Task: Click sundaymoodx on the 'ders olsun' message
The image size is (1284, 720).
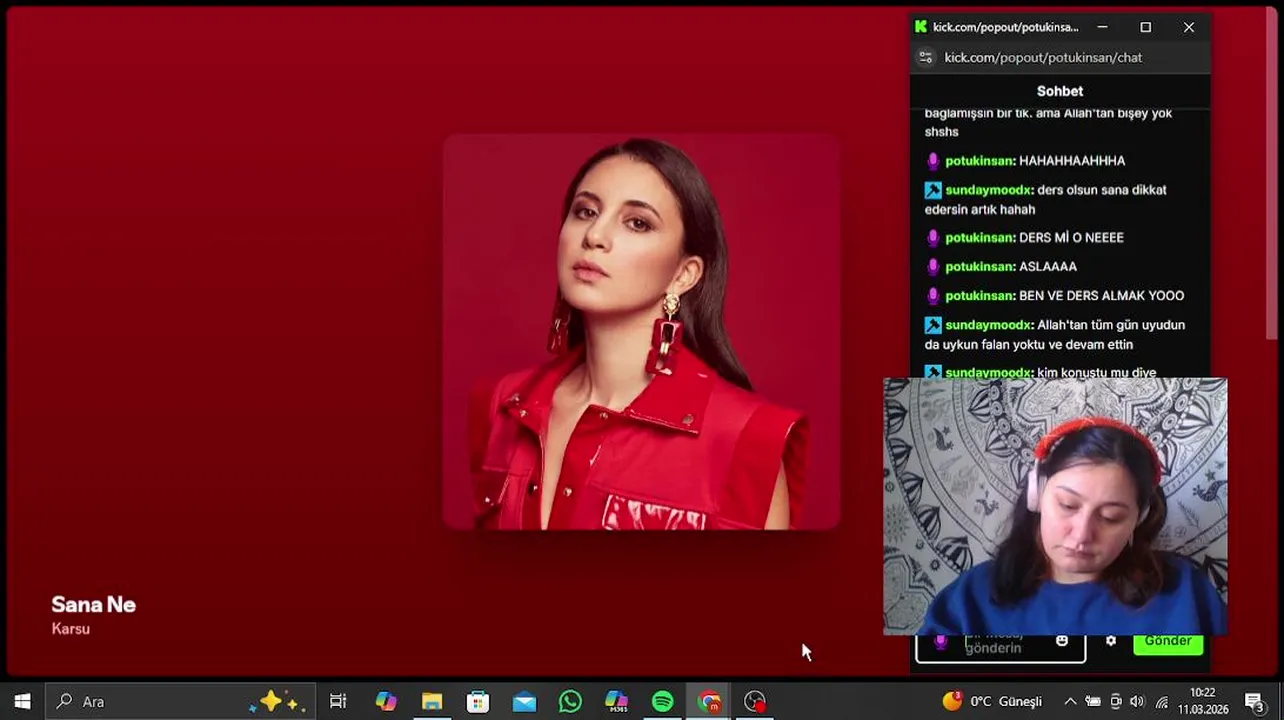Action: pyautogui.click(x=989, y=189)
